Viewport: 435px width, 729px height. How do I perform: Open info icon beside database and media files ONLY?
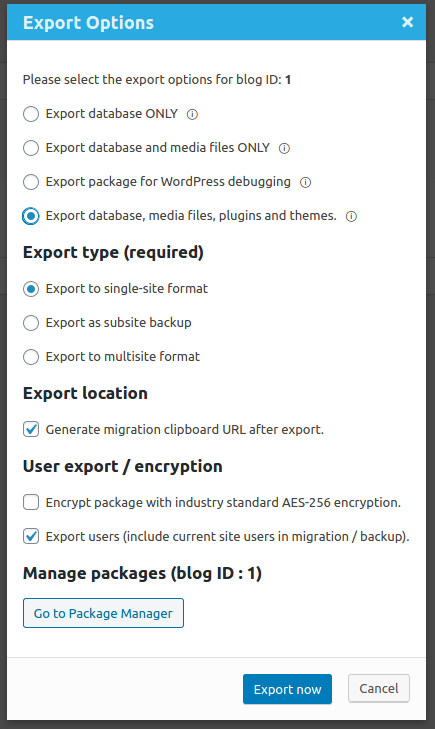click(x=284, y=148)
